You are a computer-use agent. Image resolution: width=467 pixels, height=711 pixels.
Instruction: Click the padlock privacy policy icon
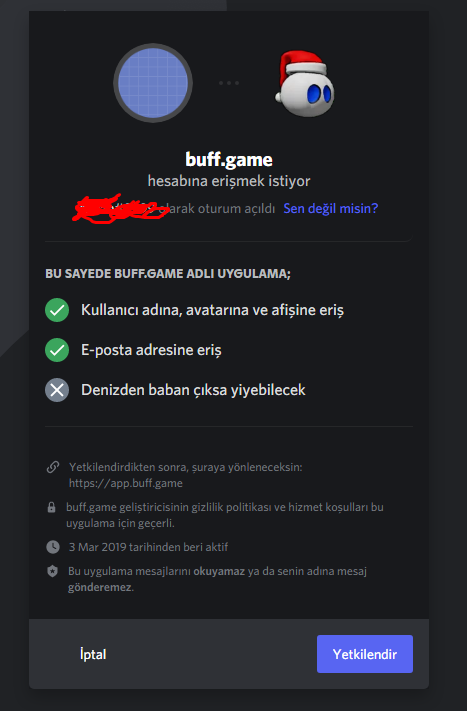52,507
